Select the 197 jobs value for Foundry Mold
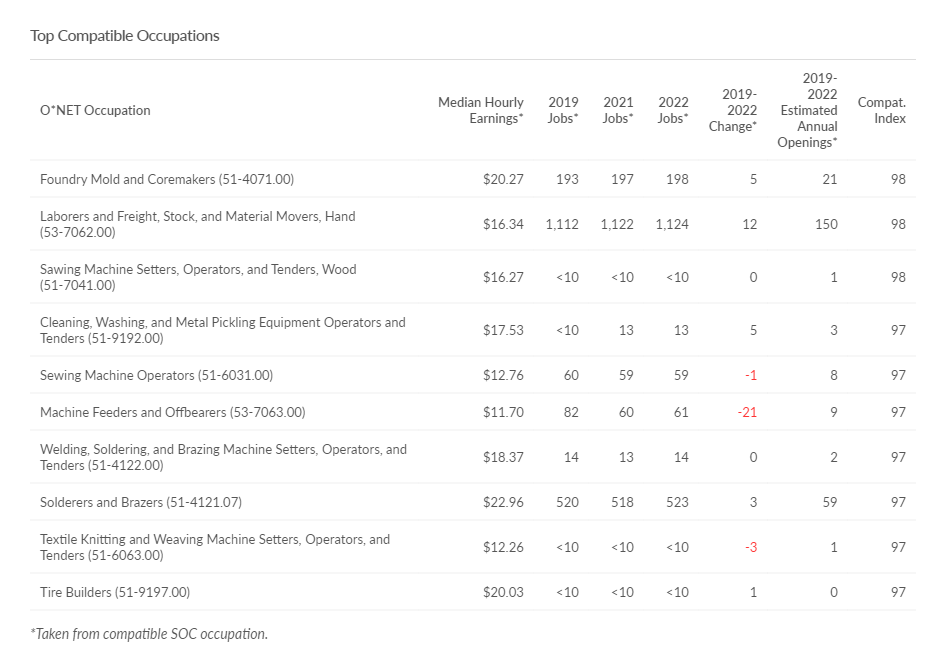This screenshot has width=946, height=672. [622, 179]
